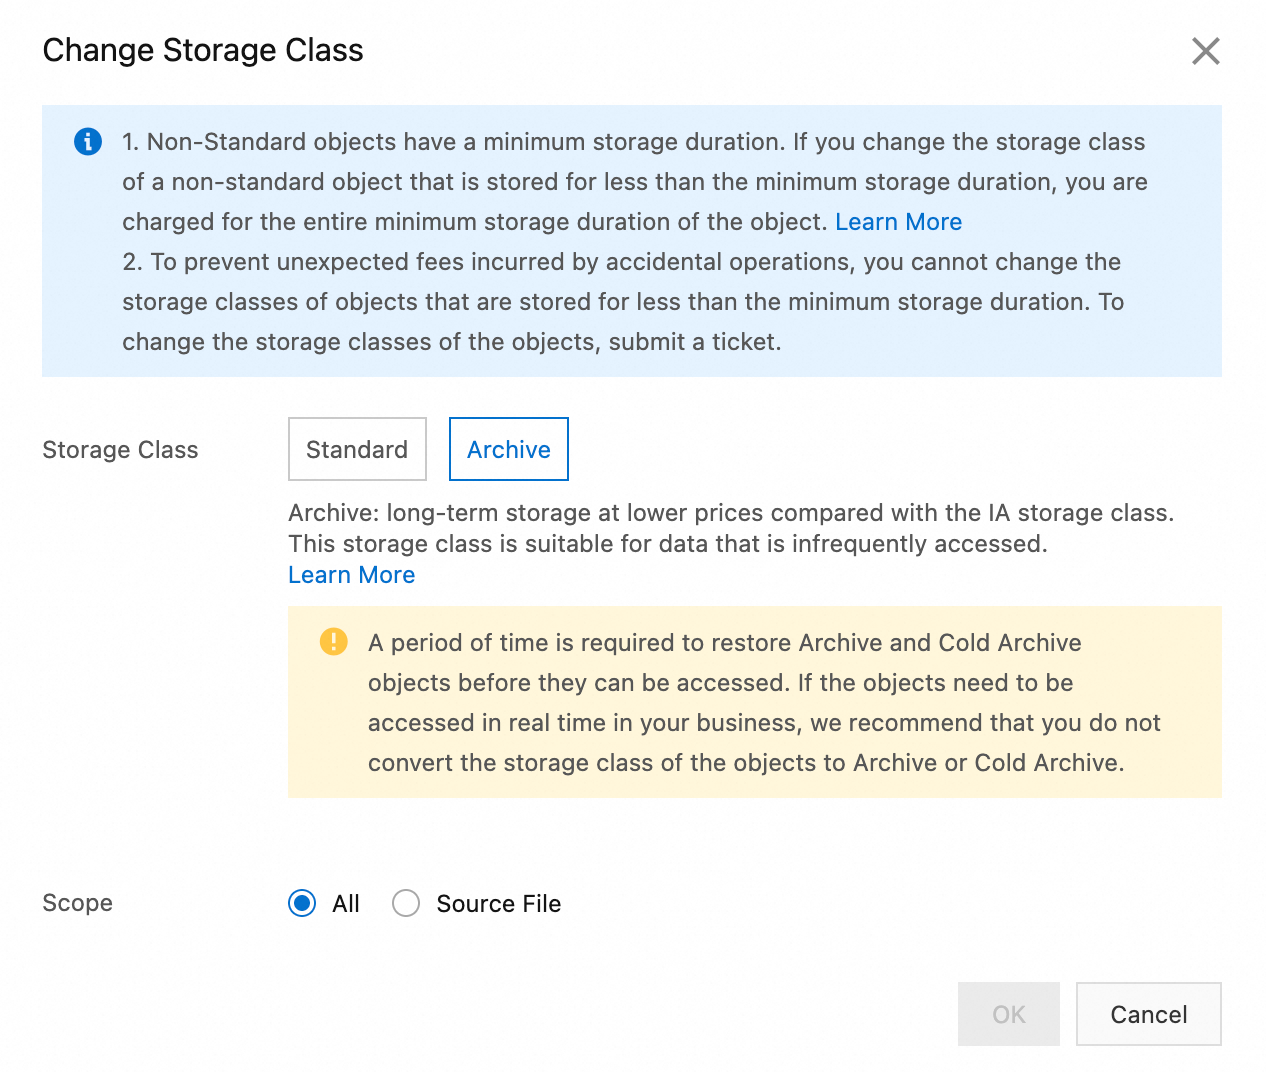Click note 2 text about submitting a ticket
1266x1072 pixels.
(x=623, y=302)
